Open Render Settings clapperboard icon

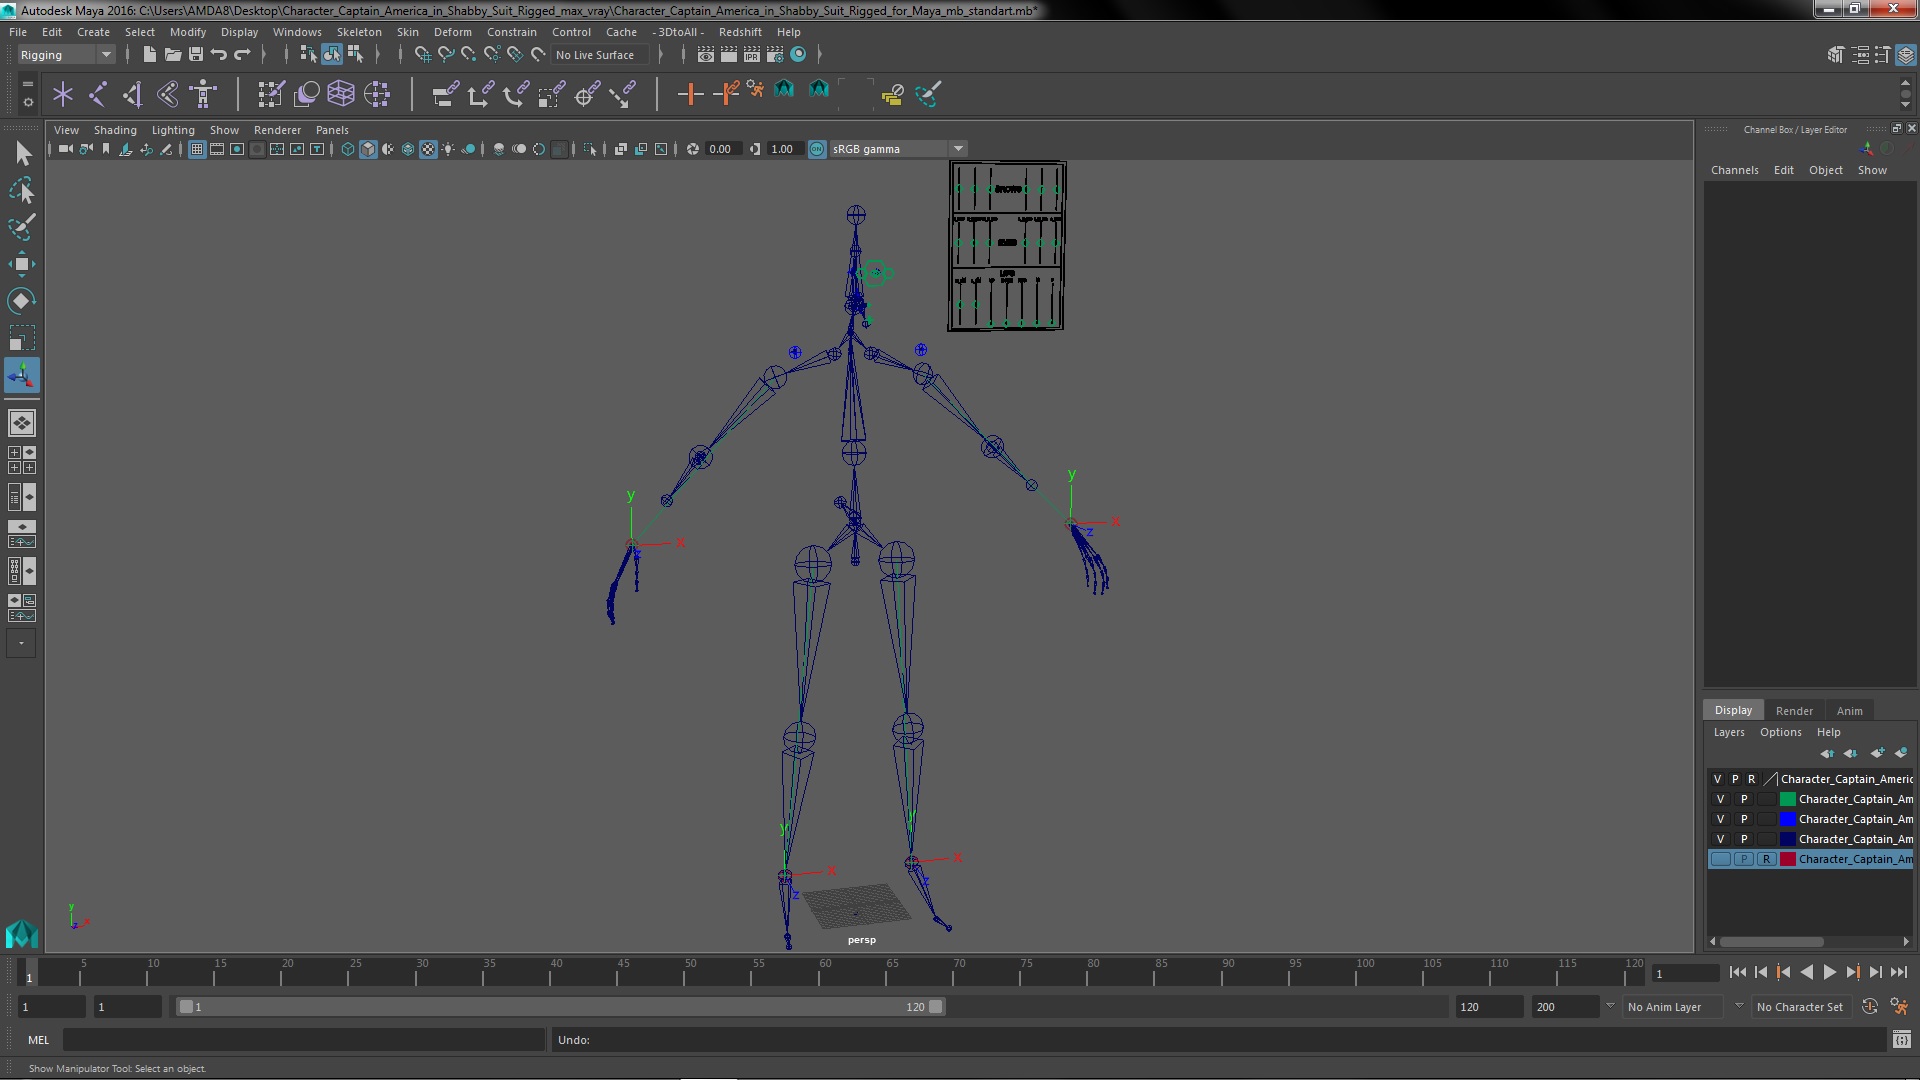click(x=775, y=54)
